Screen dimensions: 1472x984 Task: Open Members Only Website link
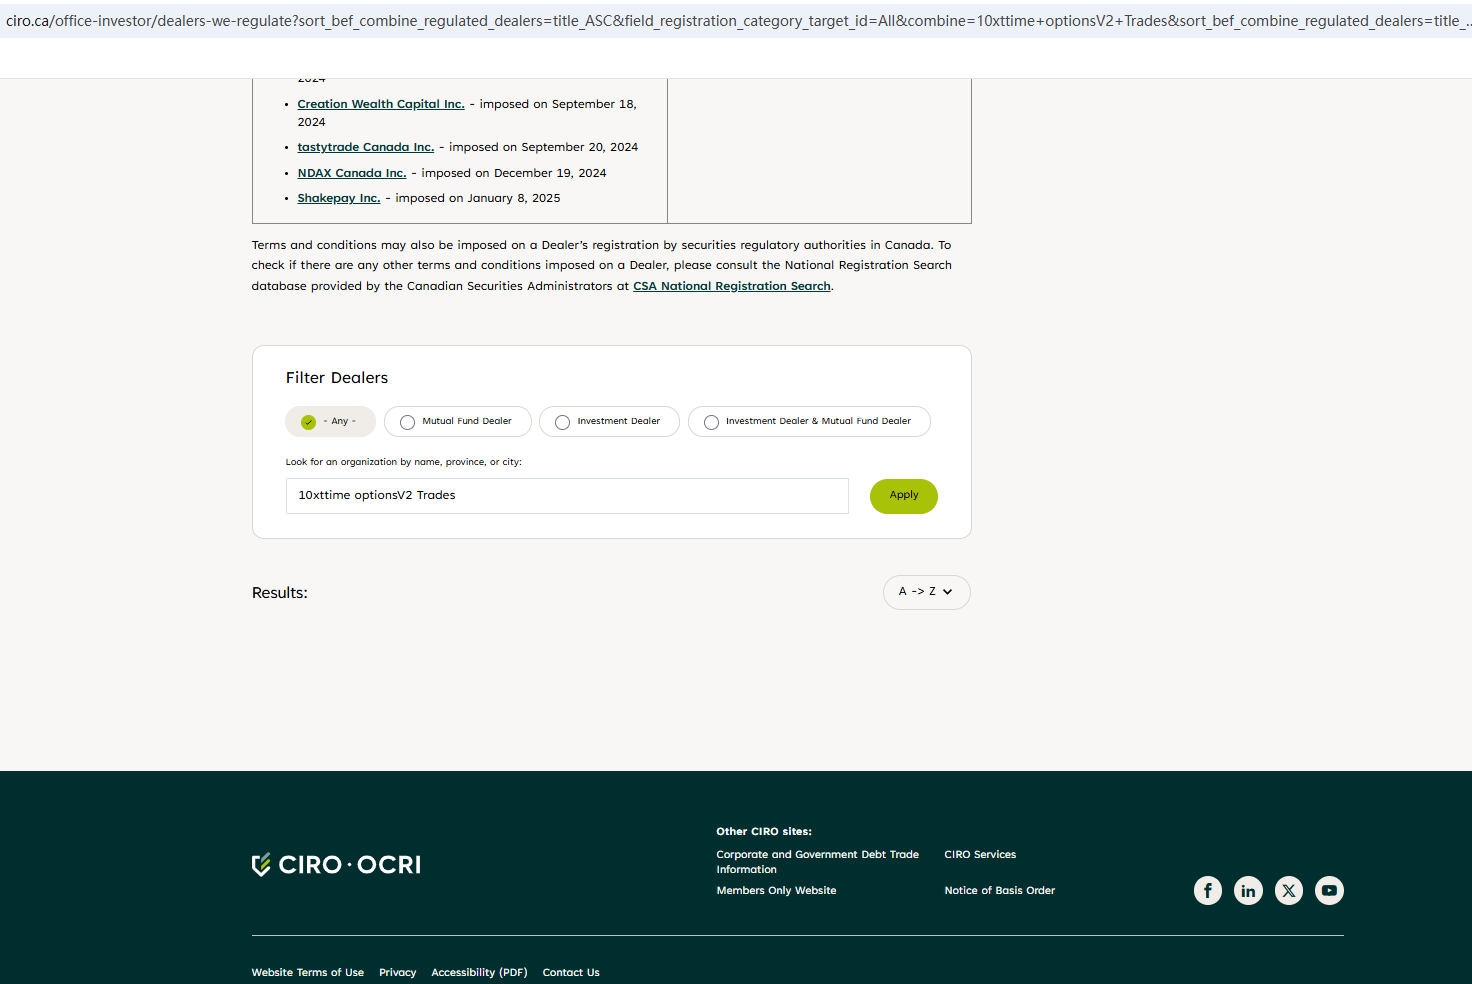pos(776,891)
